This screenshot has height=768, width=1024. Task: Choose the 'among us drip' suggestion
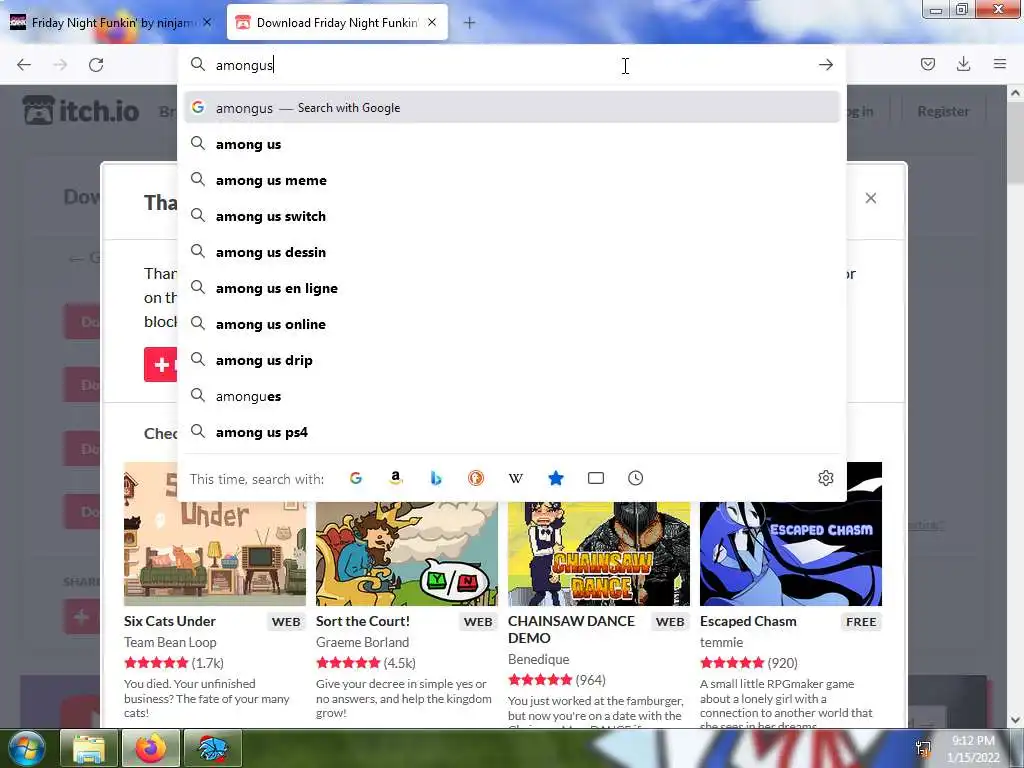tap(511, 359)
